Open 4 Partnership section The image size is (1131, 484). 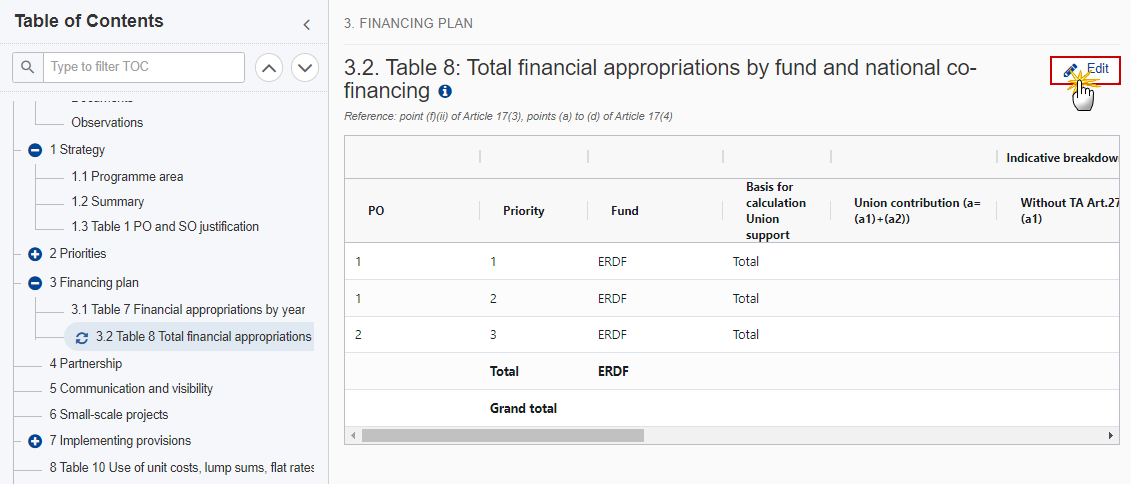86,364
